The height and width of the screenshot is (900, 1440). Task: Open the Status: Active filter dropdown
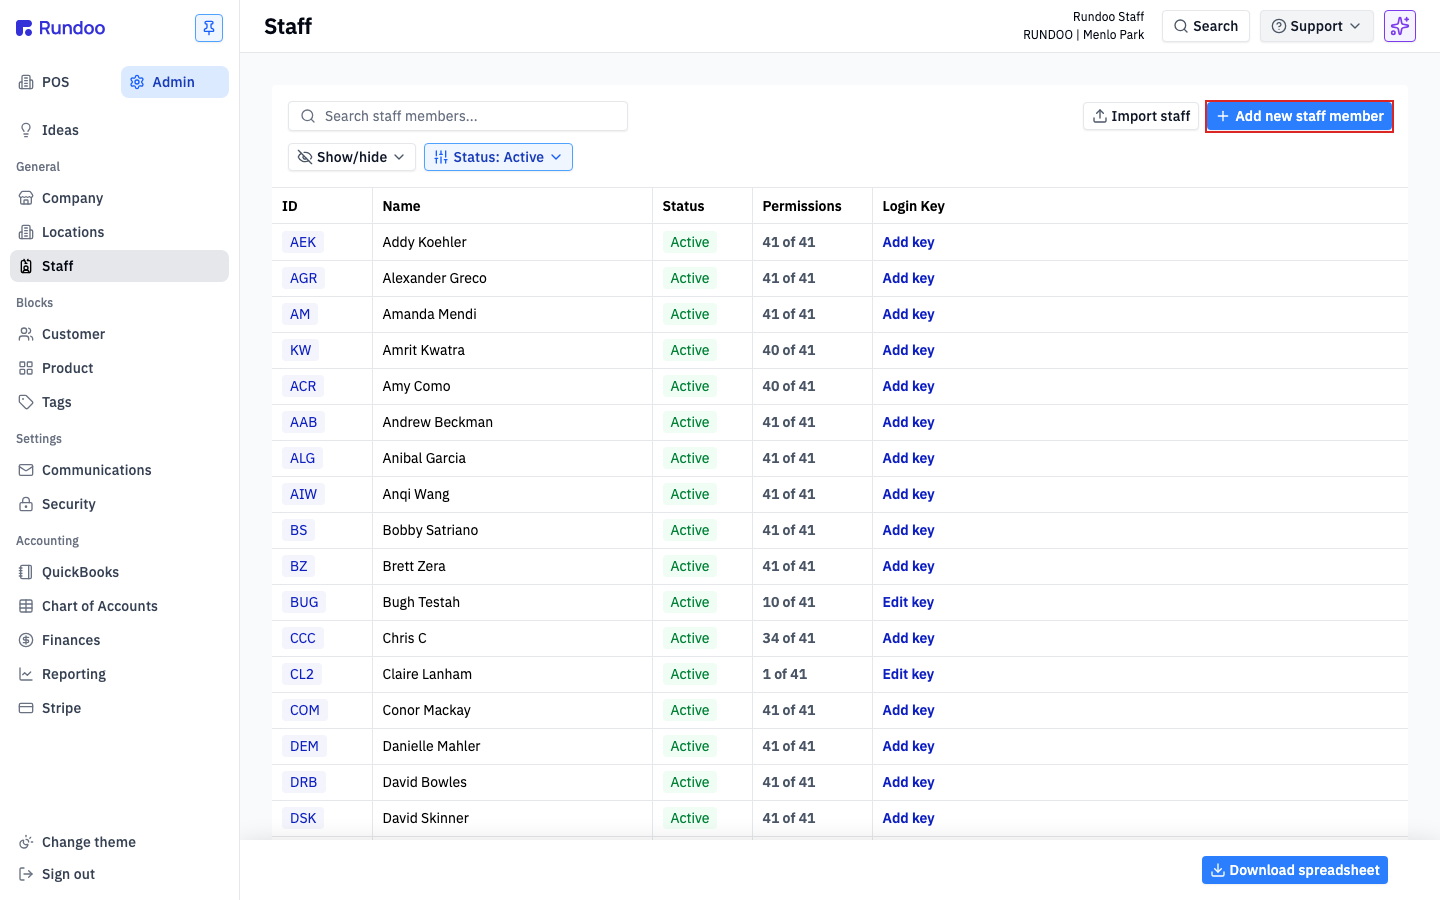tap(498, 157)
